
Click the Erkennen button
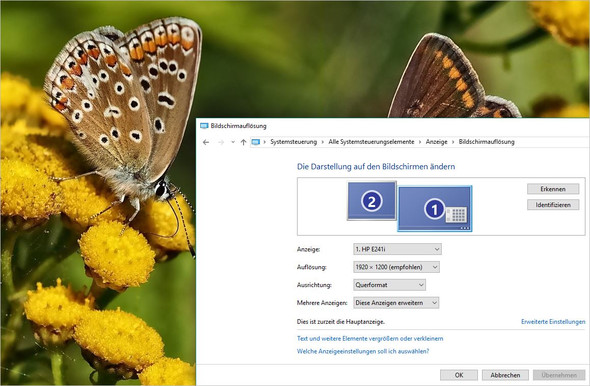[553, 189]
